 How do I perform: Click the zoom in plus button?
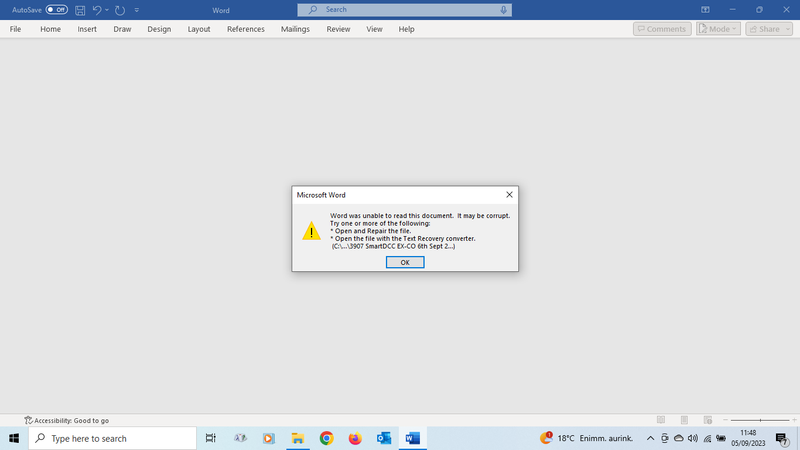coord(794,420)
